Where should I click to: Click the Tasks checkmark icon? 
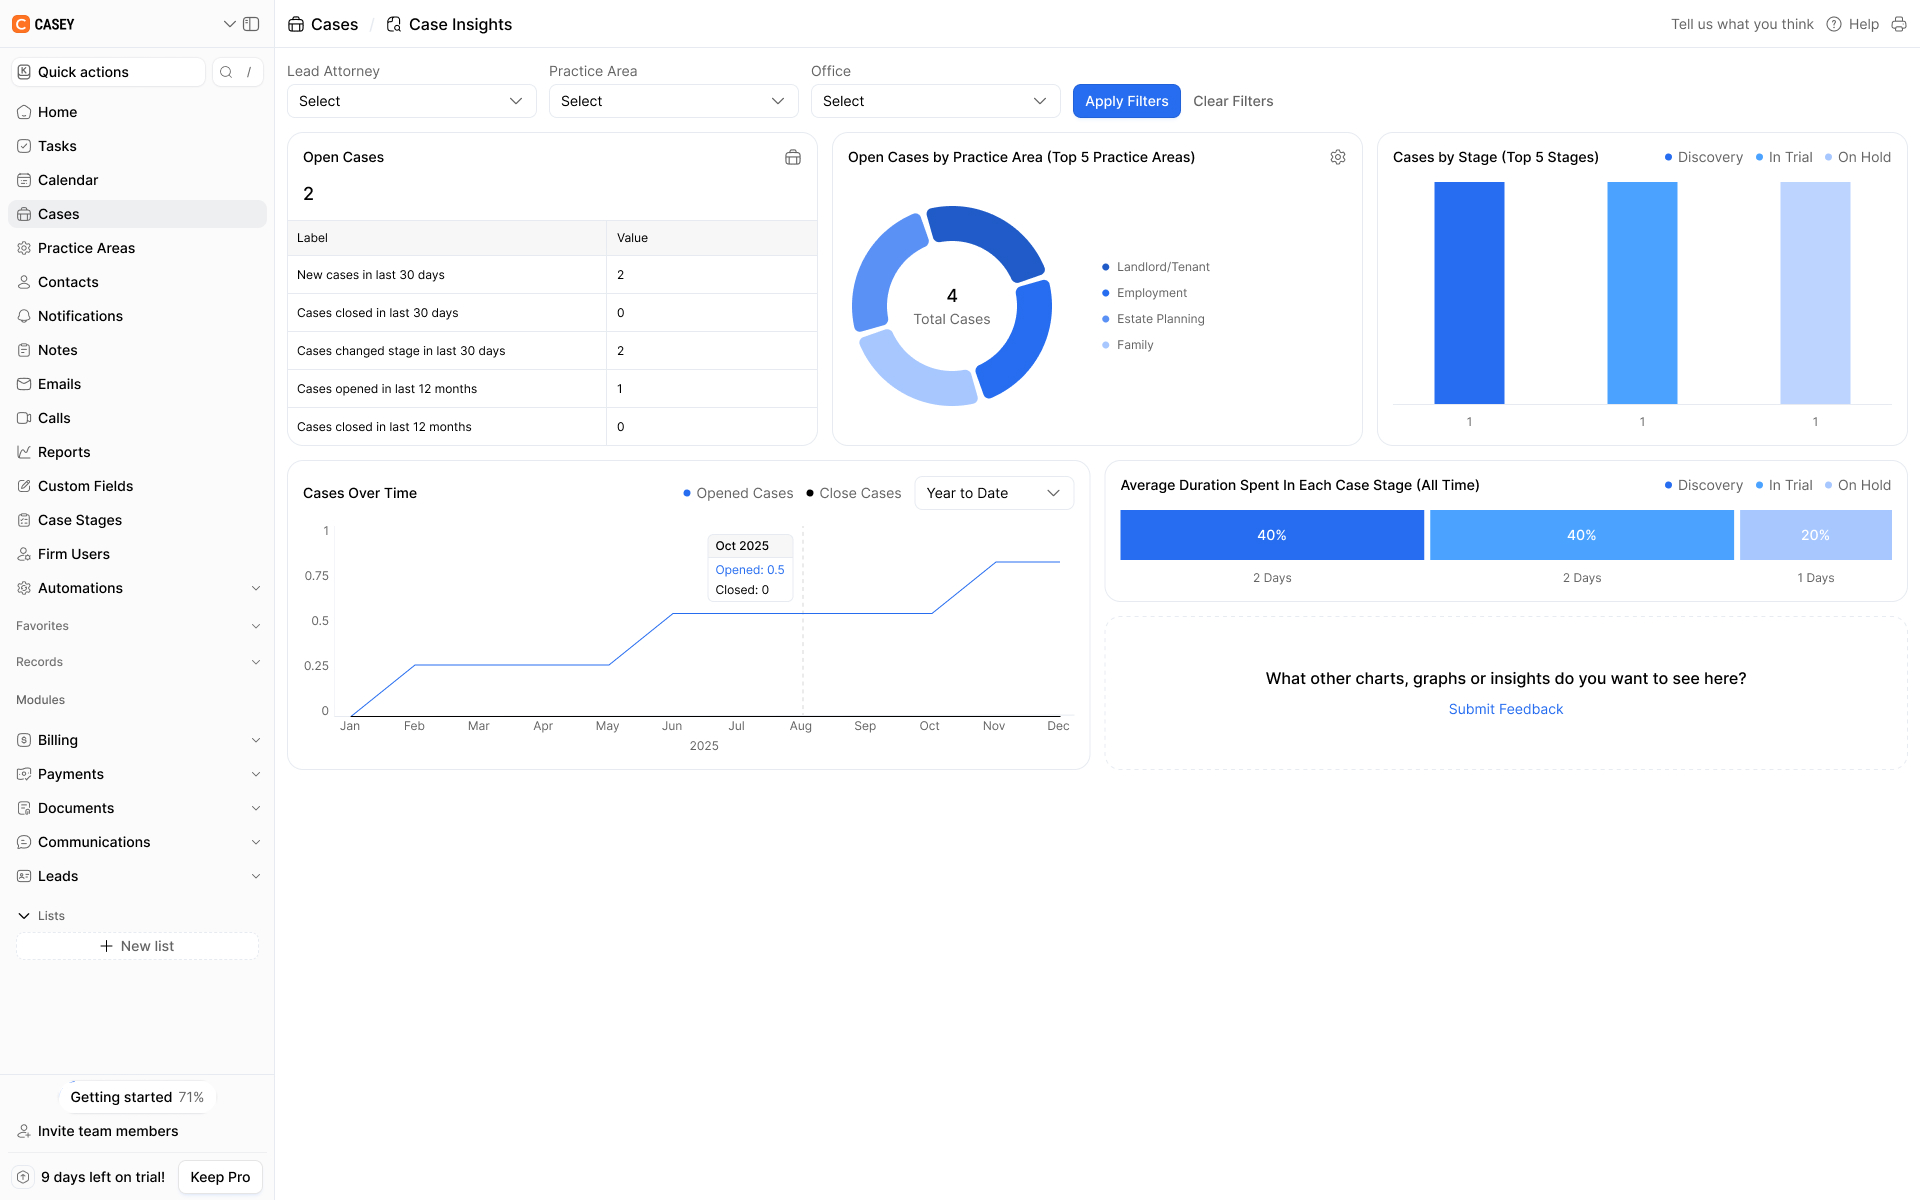point(24,146)
